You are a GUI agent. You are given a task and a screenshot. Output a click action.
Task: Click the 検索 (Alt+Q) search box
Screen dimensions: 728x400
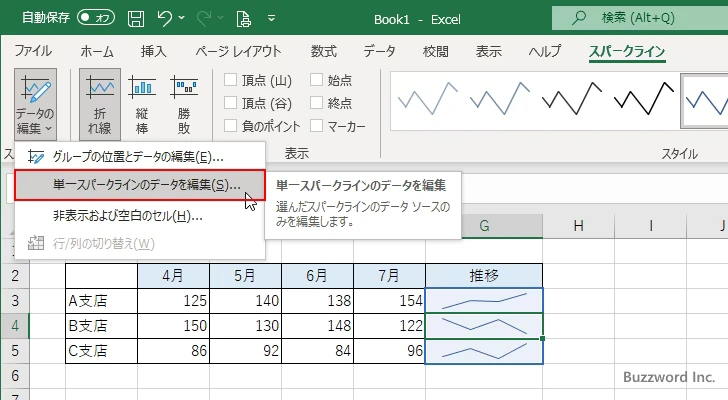click(x=640, y=18)
